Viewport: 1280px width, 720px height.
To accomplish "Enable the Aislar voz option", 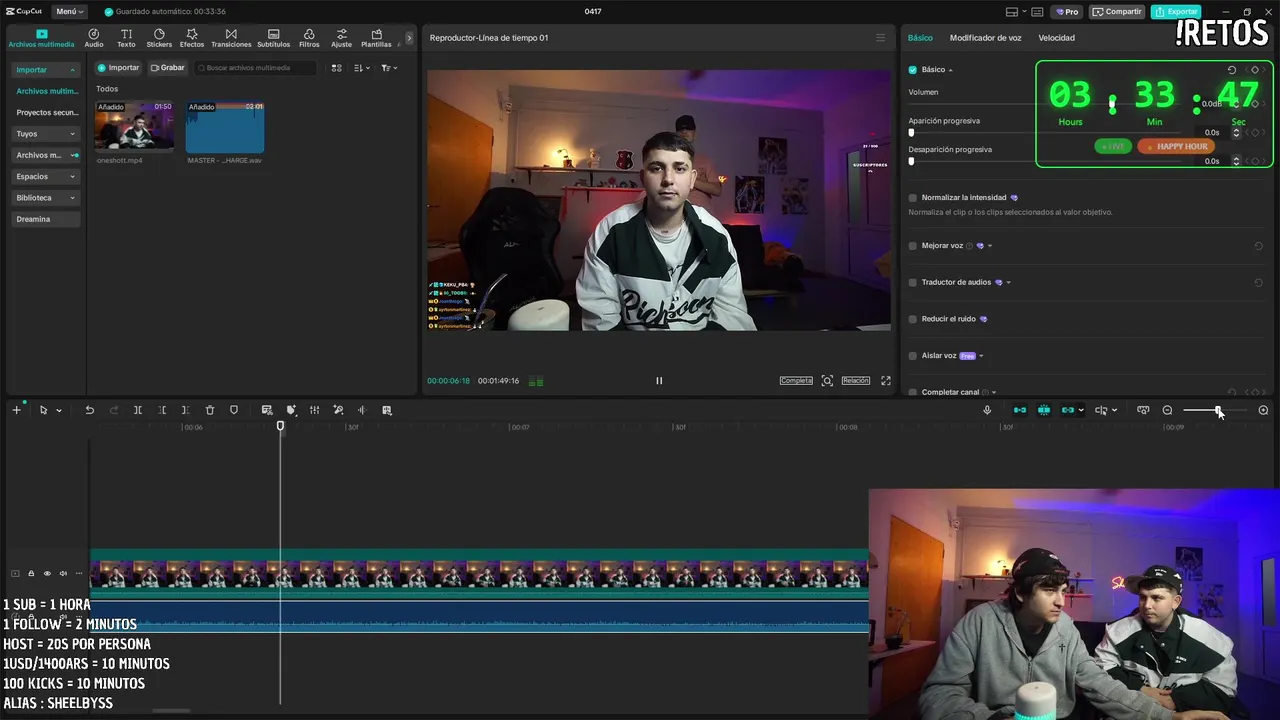I will (x=913, y=356).
